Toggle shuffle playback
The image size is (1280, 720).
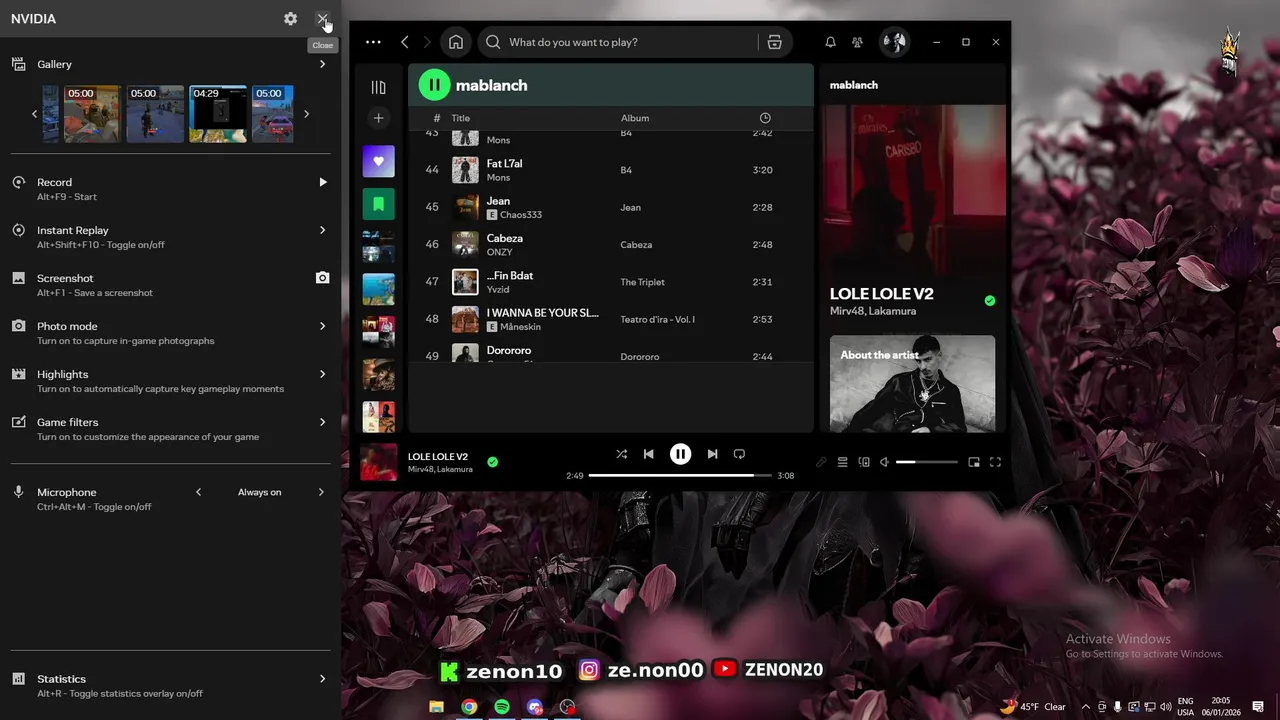(x=621, y=454)
